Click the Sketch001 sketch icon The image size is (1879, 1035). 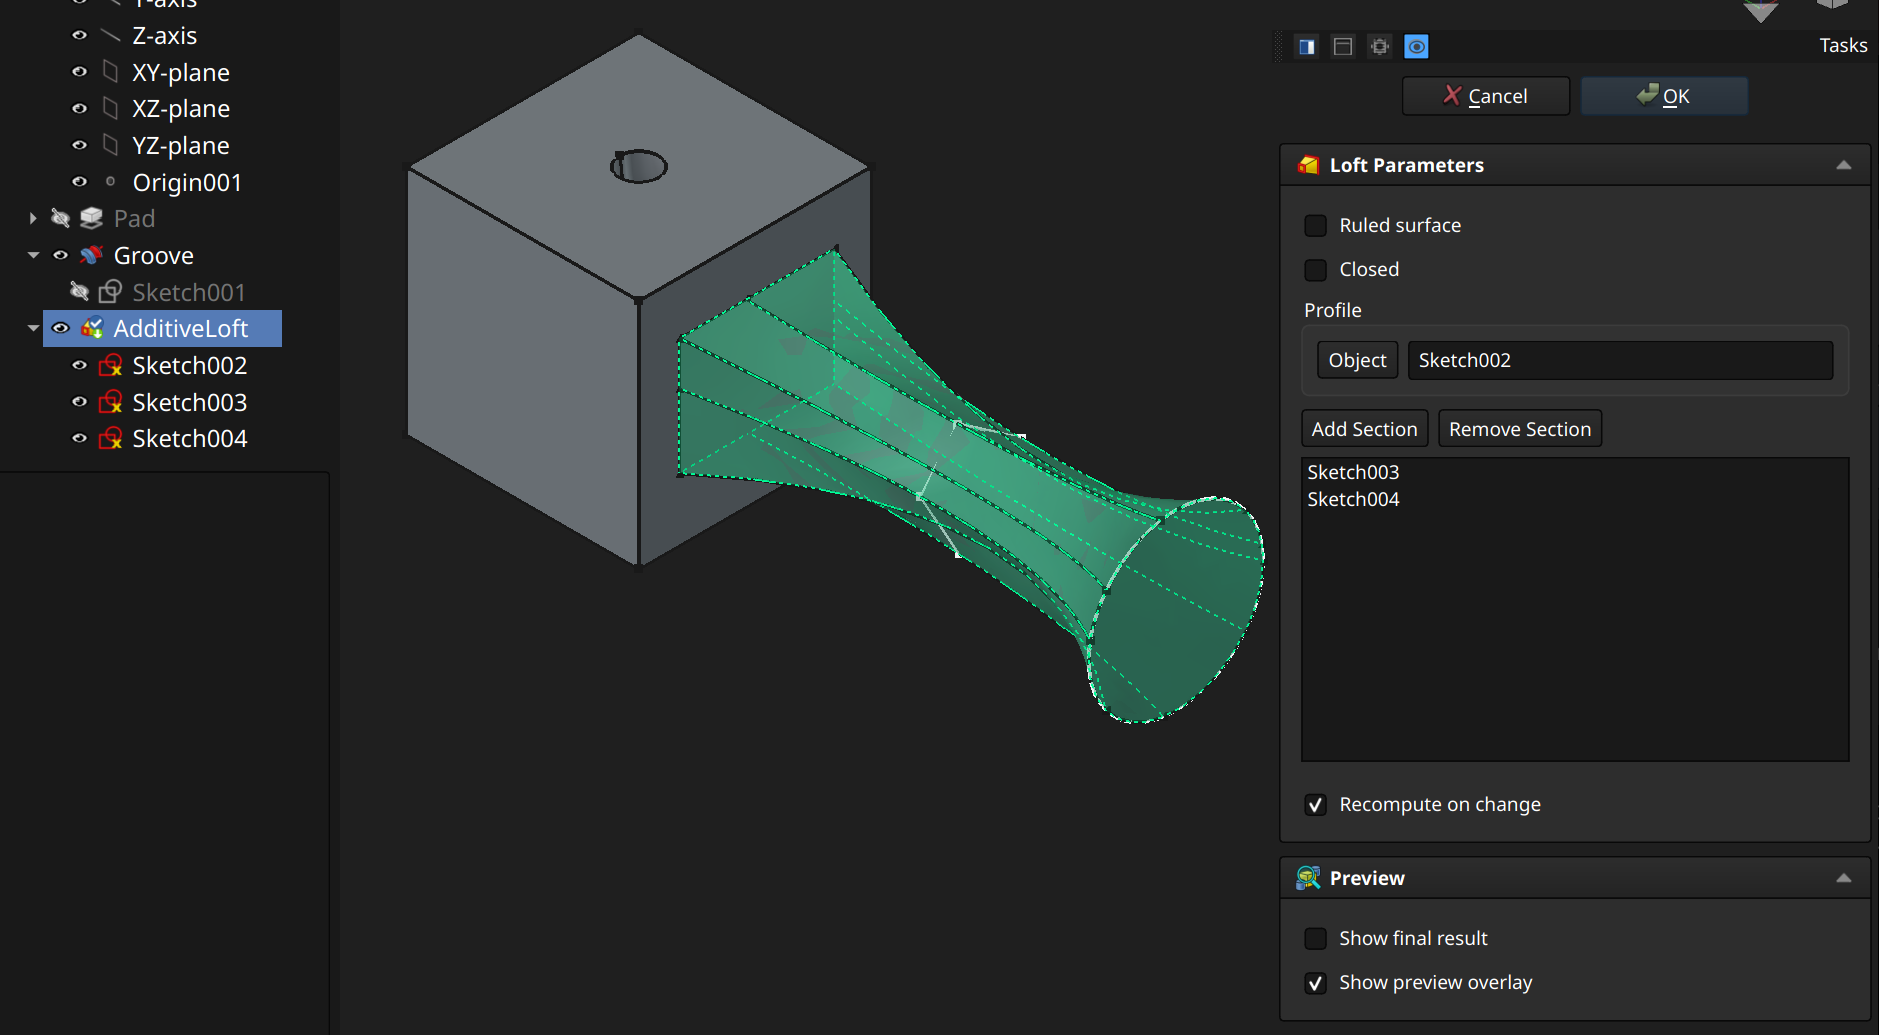[x=110, y=292]
